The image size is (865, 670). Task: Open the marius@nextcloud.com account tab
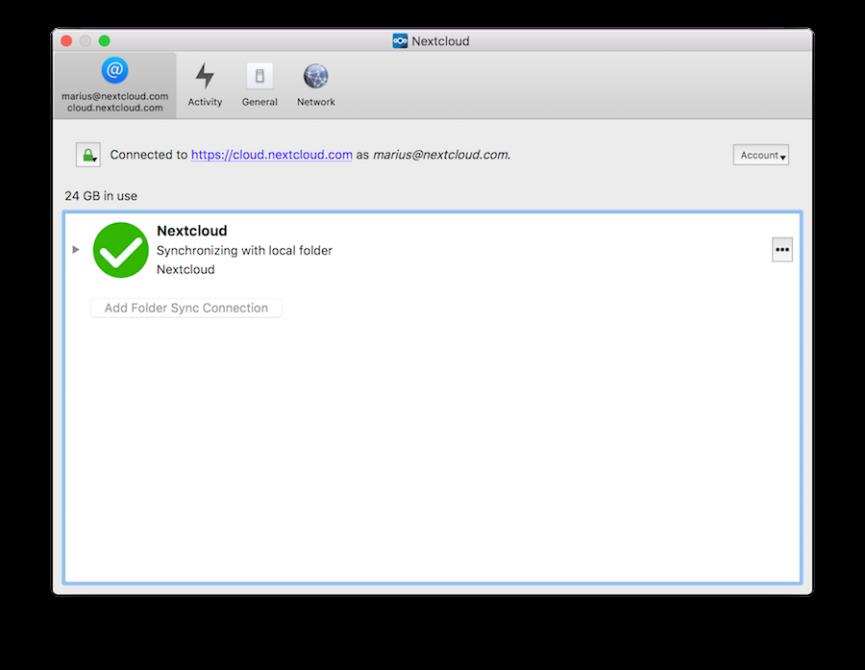pos(114,85)
